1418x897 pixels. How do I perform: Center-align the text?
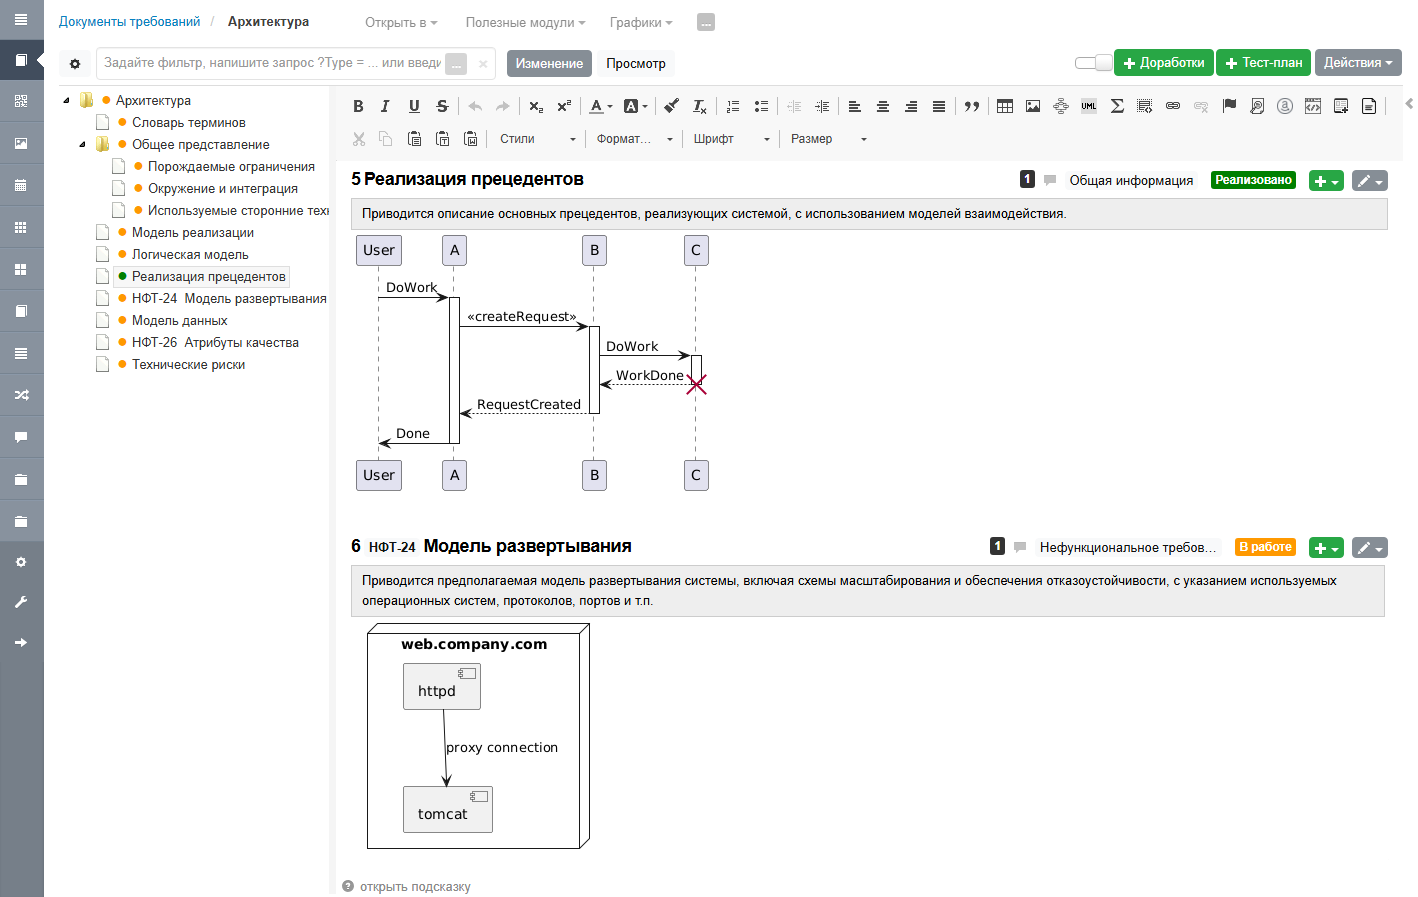883,106
